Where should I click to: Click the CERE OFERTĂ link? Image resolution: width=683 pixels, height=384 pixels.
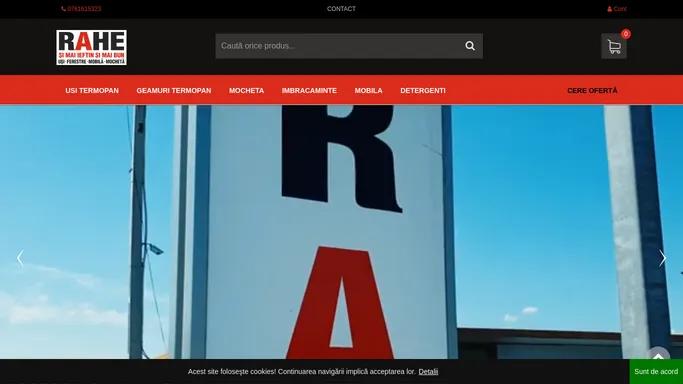coord(592,91)
